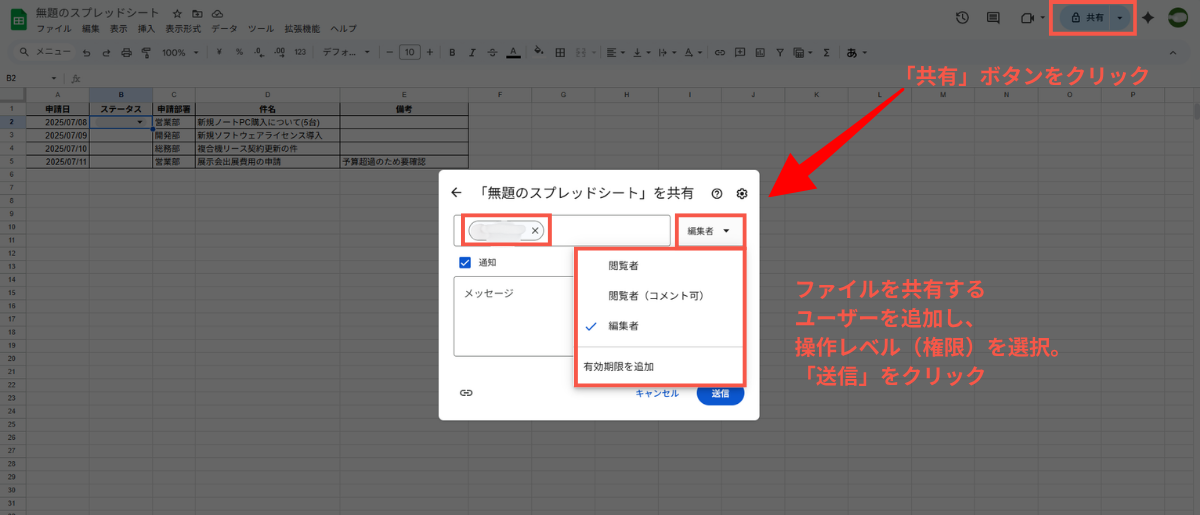1200x515 pixels.
Task: Select 閲覧者 role option
Action: (x=660, y=266)
